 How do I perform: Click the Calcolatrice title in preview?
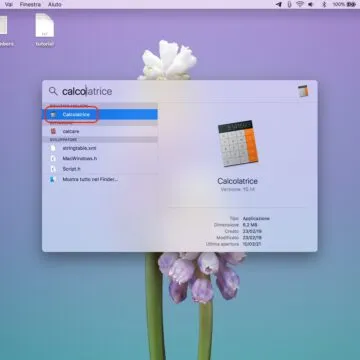(237, 181)
